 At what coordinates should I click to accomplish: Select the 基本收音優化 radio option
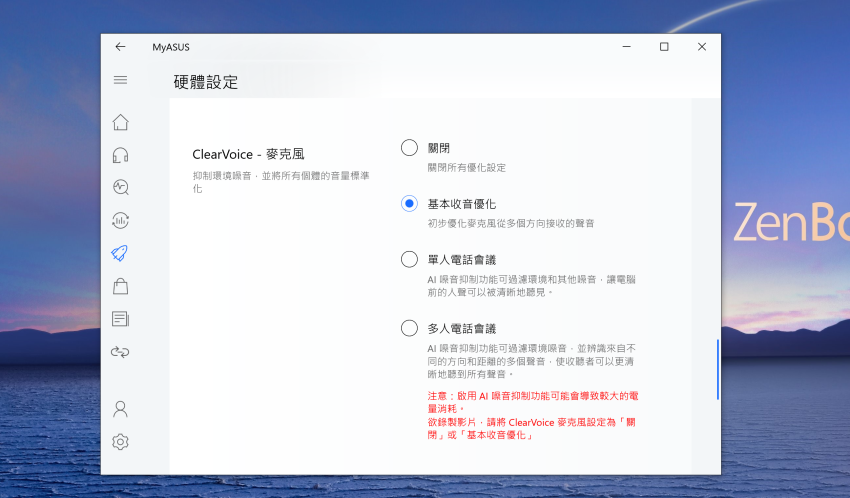(x=409, y=204)
